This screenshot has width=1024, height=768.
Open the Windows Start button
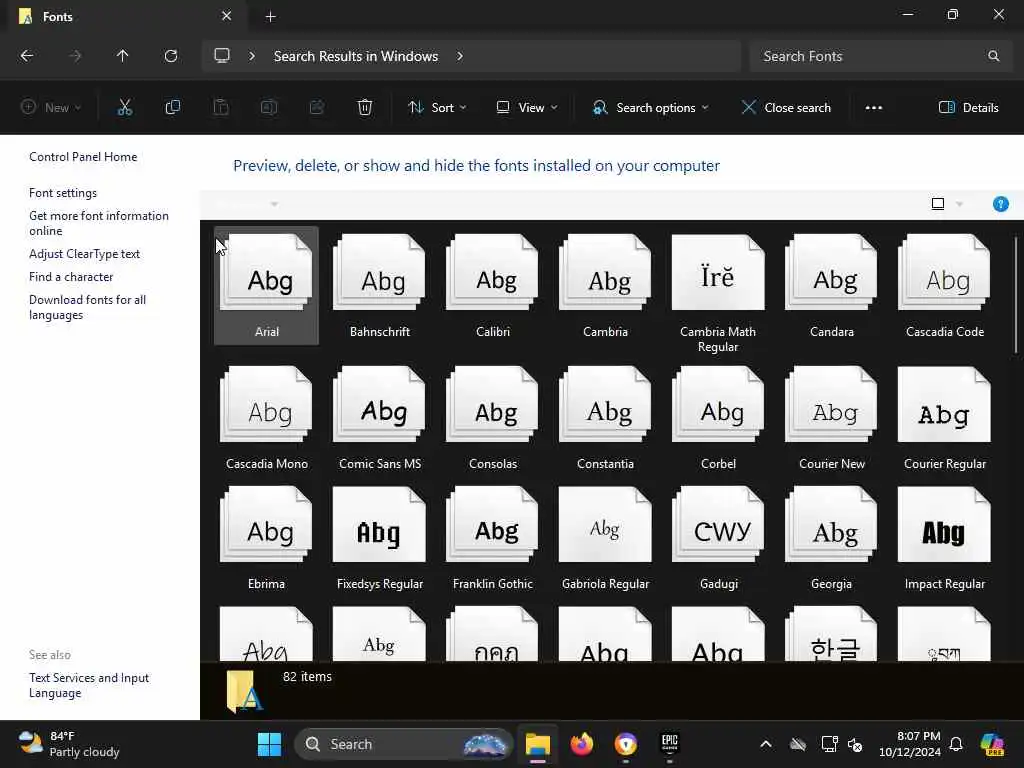click(x=269, y=744)
